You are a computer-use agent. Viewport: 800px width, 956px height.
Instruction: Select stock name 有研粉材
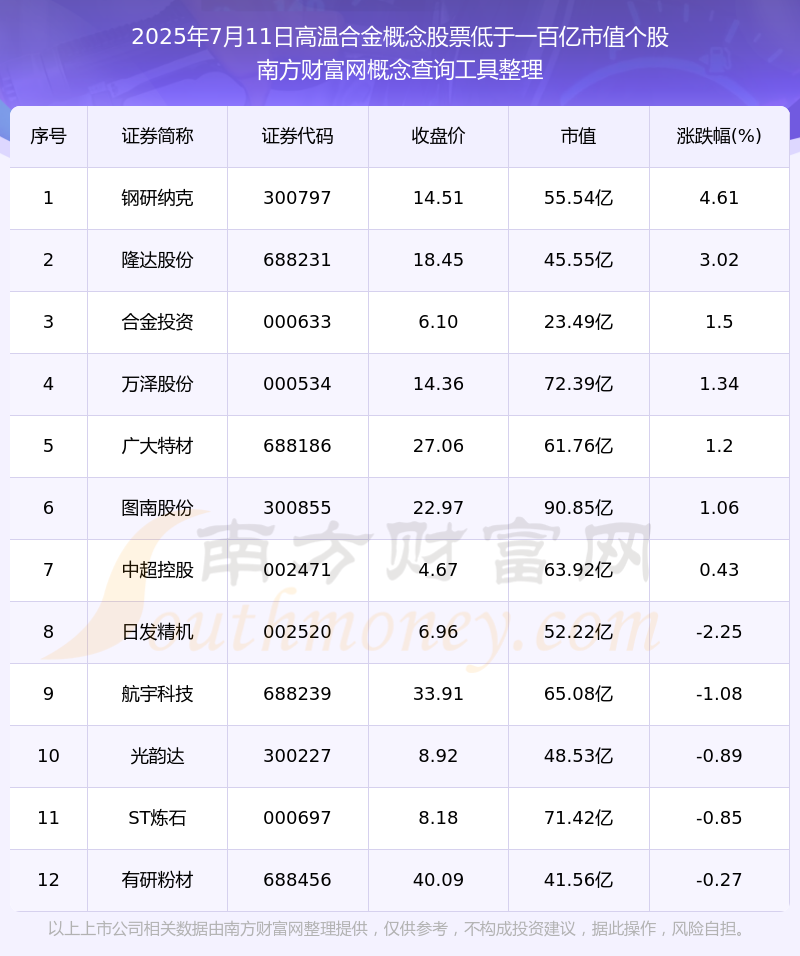(x=157, y=880)
